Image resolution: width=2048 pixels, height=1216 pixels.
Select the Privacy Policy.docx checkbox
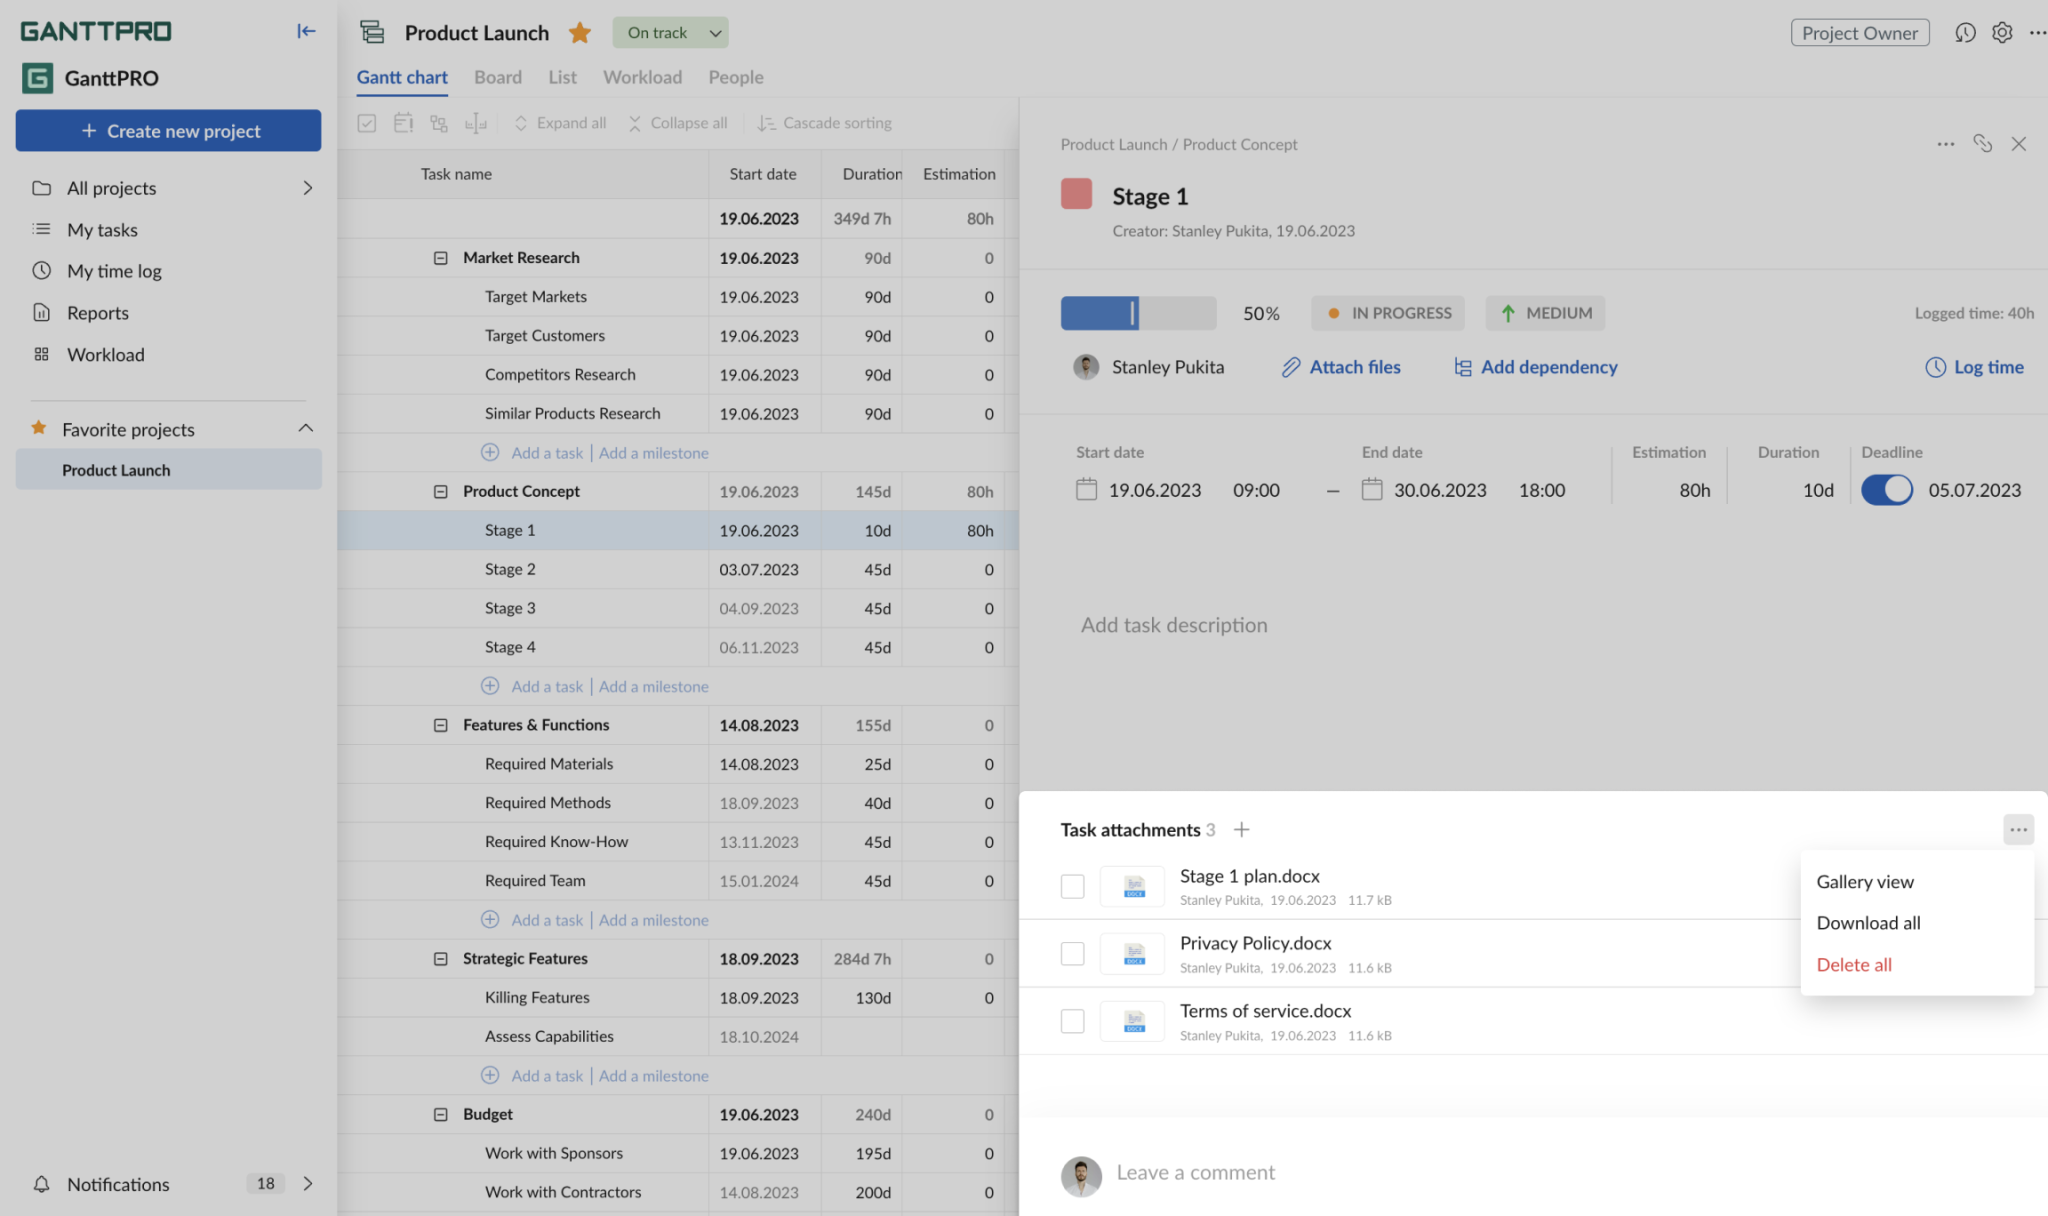(1072, 954)
